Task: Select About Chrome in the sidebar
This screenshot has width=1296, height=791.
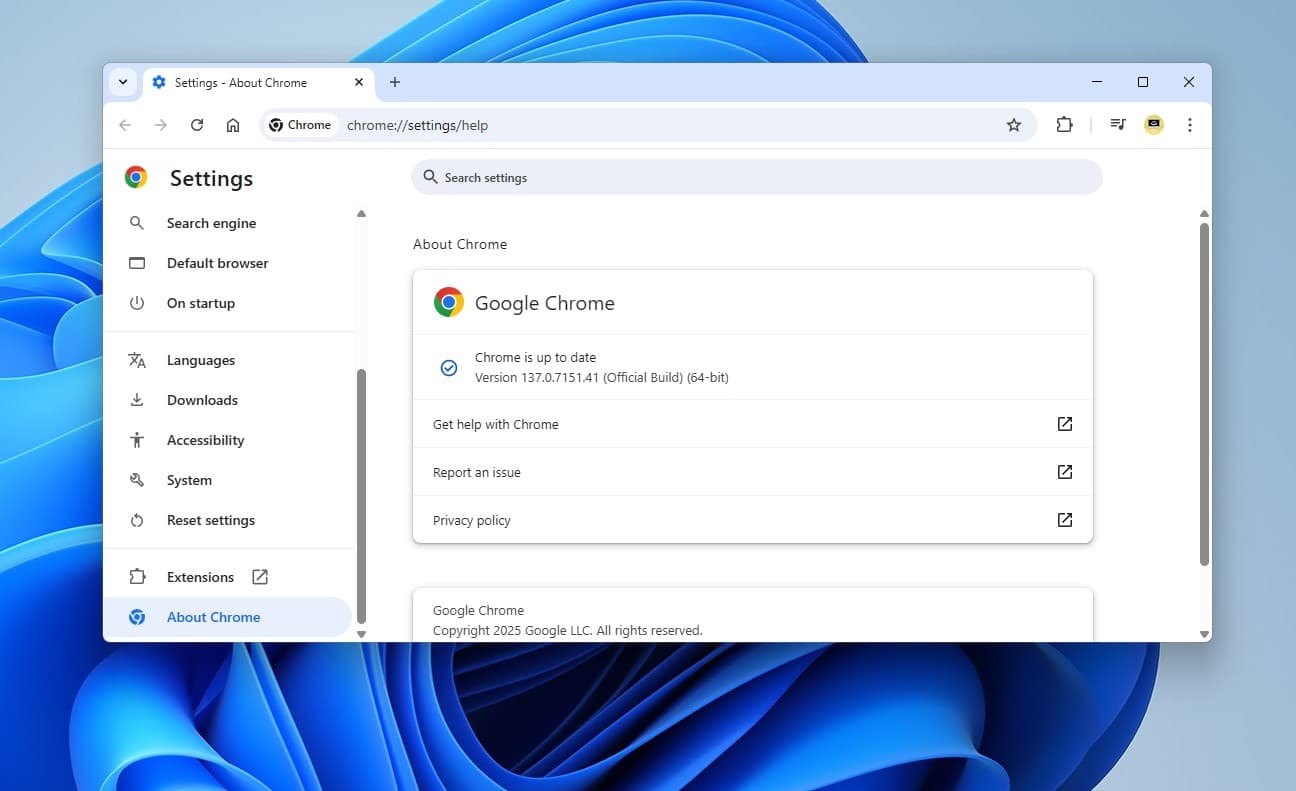Action: click(229, 617)
